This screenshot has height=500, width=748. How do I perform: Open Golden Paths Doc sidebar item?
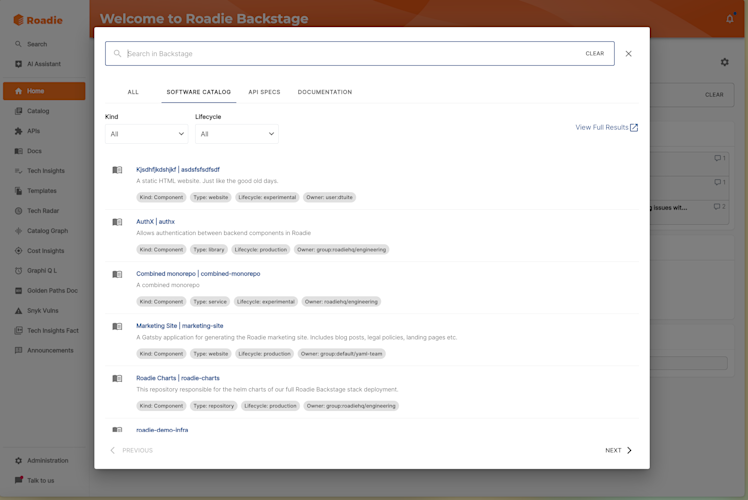[46, 291]
